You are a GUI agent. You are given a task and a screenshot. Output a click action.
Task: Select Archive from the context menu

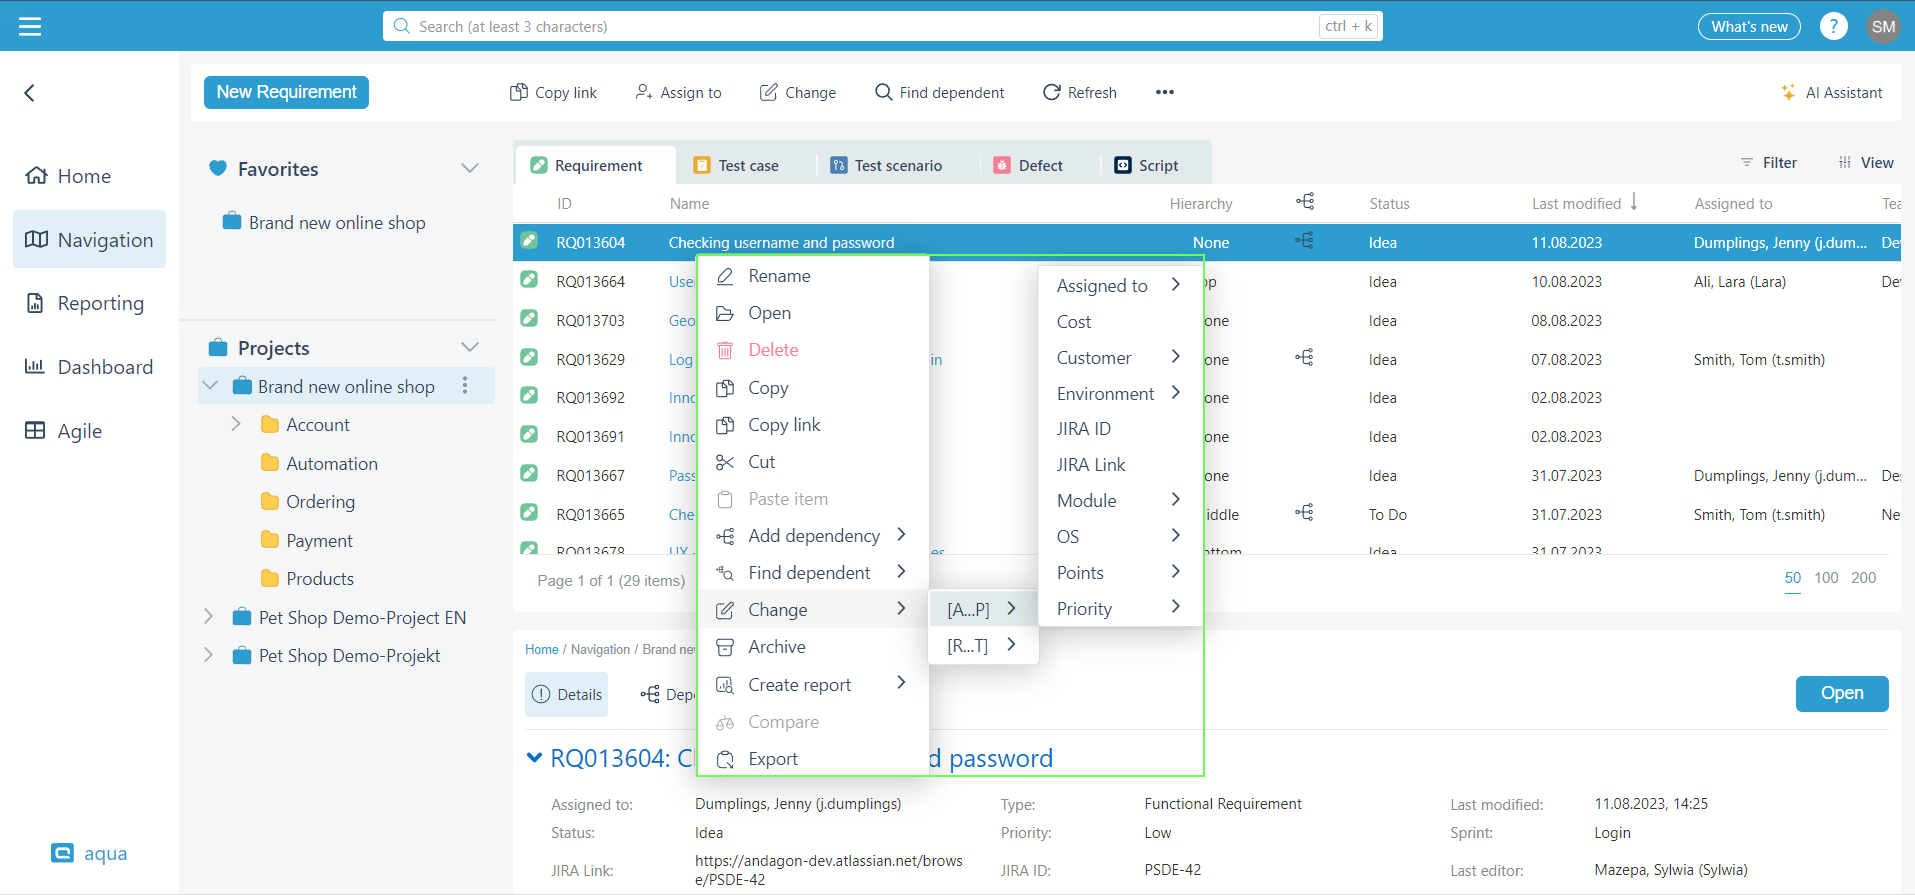pyautogui.click(x=776, y=647)
